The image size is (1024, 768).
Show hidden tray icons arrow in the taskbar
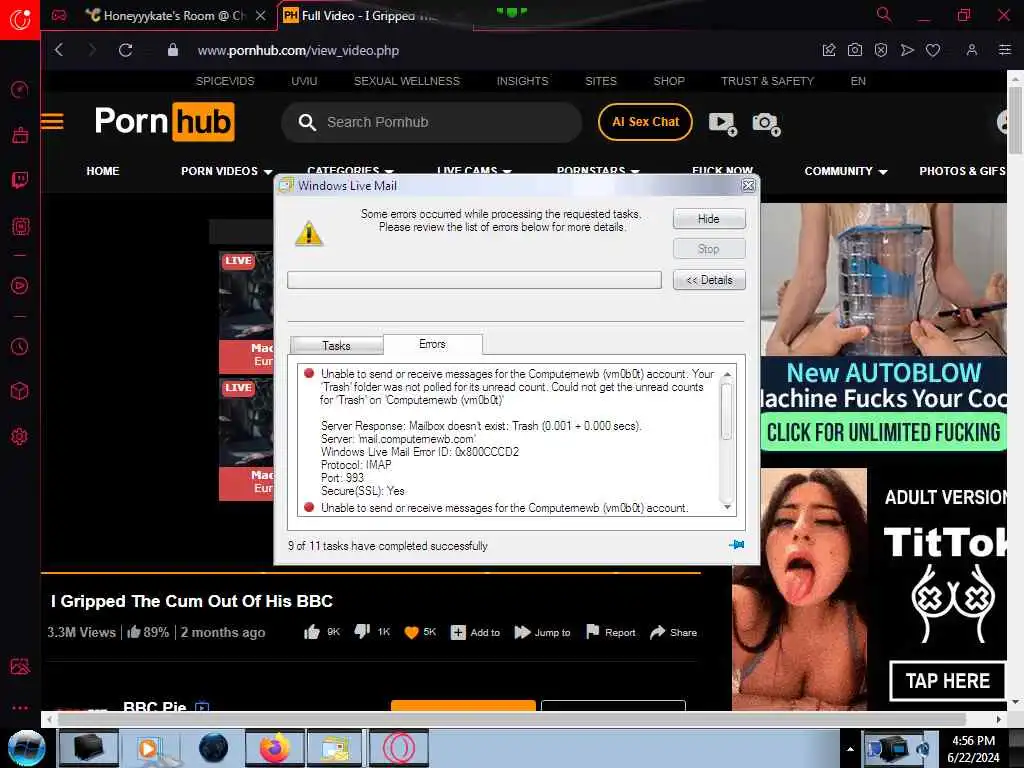point(850,749)
